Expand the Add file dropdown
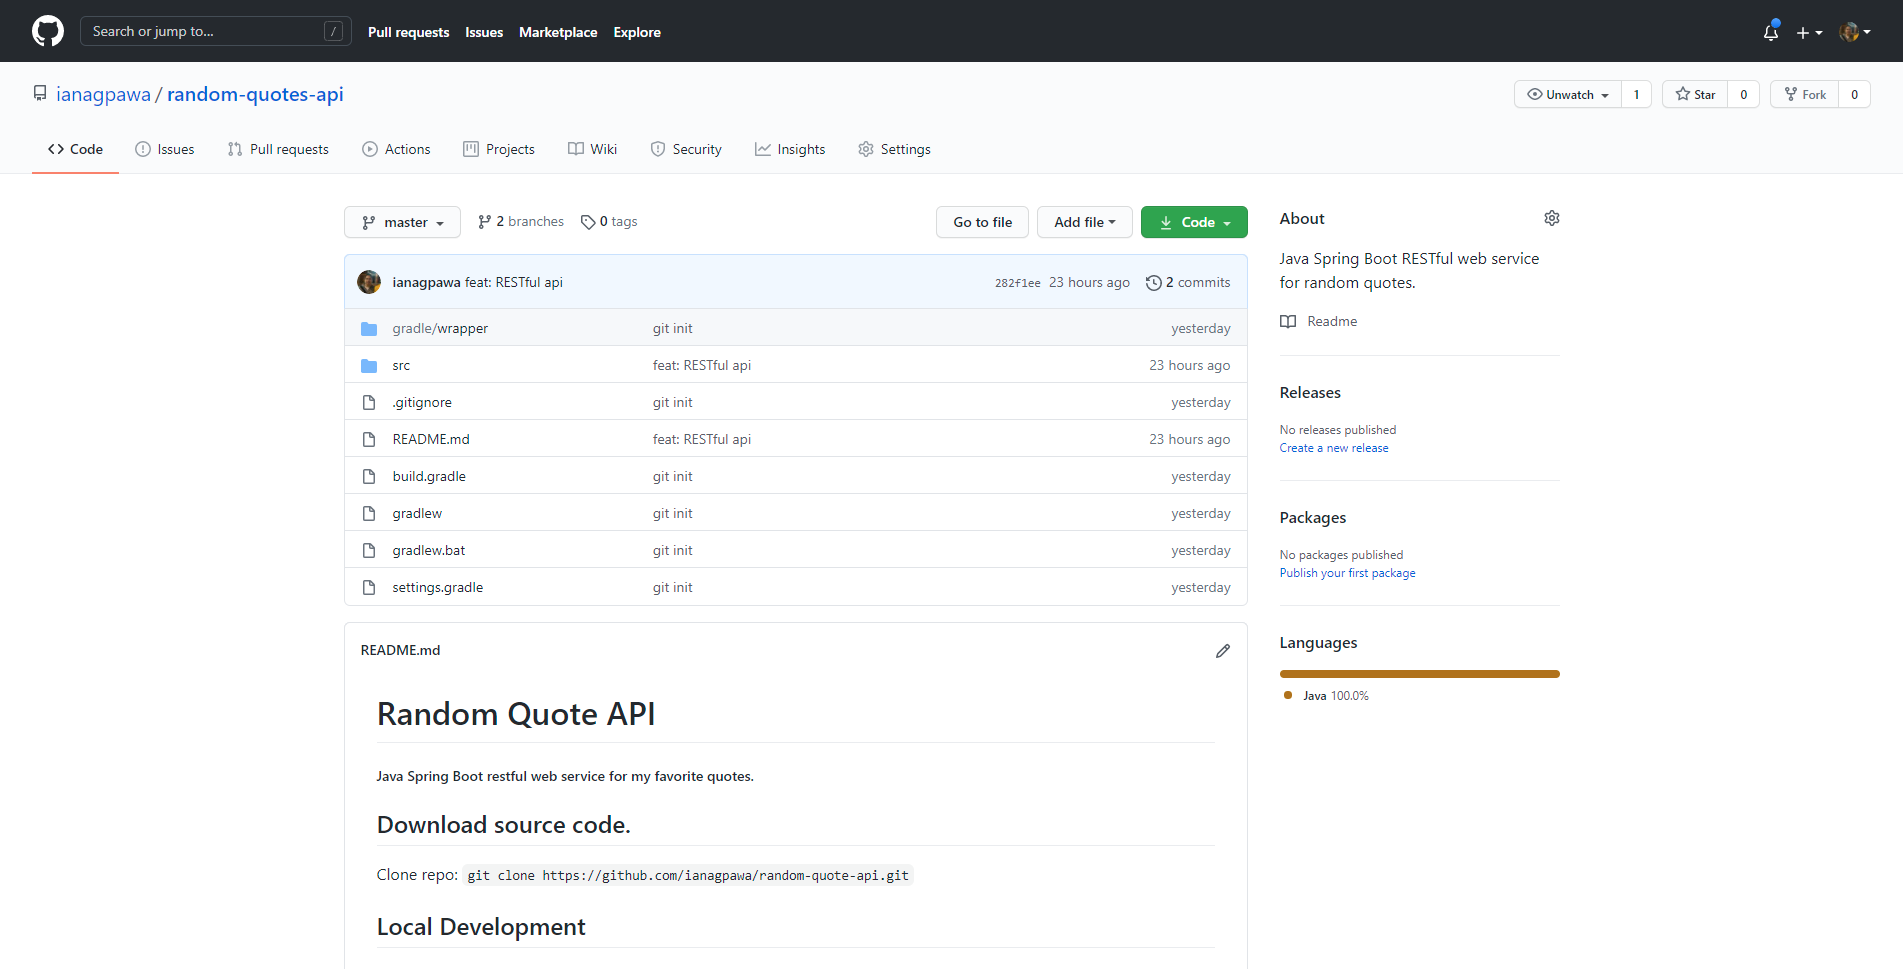The width and height of the screenshot is (1903, 969). coord(1084,222)
